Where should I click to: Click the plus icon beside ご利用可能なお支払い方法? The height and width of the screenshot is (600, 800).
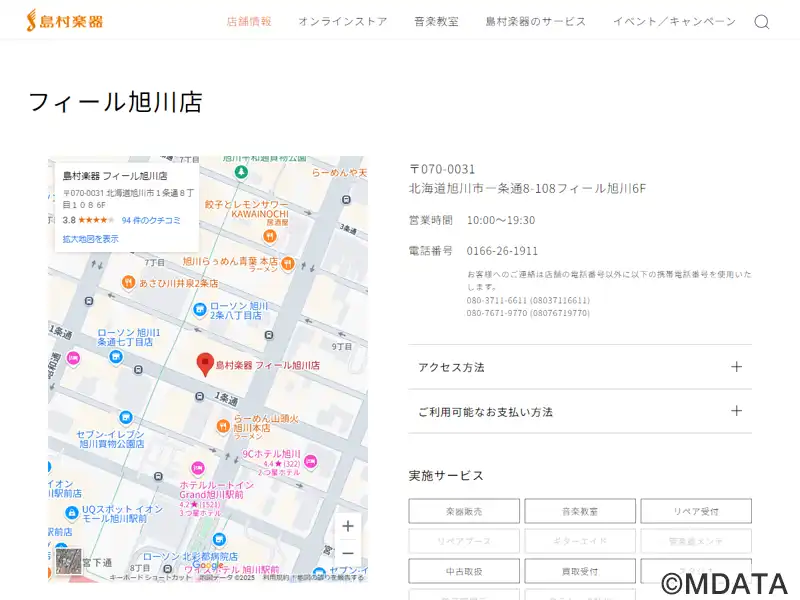(x=736, y=411)
